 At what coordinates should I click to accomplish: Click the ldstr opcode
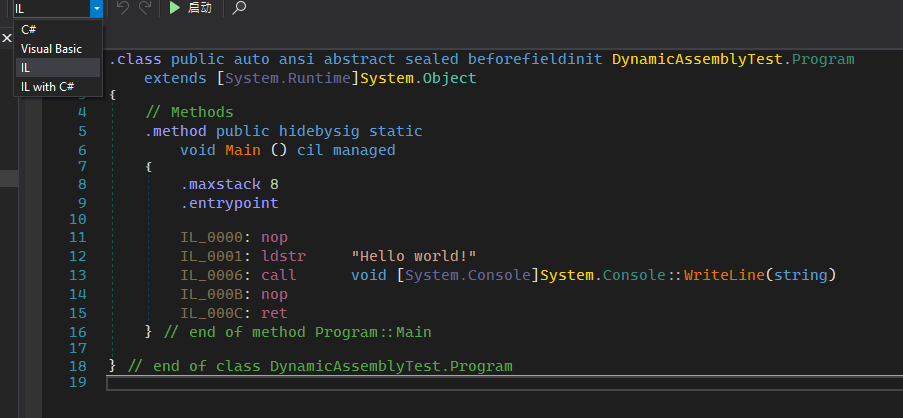point(283,257)
